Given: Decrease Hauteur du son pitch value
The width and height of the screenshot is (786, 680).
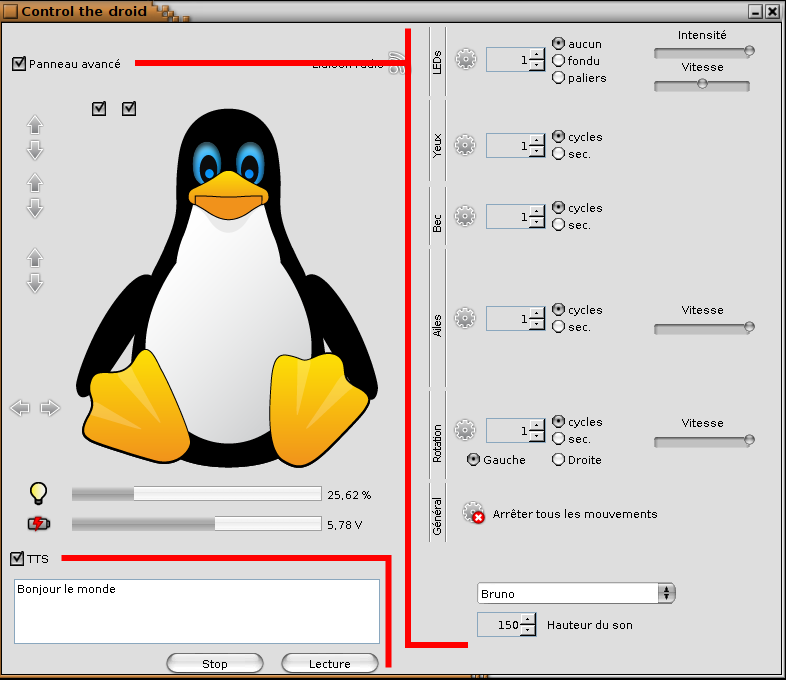Looking at the screenshot, I should tap(528, 630).
